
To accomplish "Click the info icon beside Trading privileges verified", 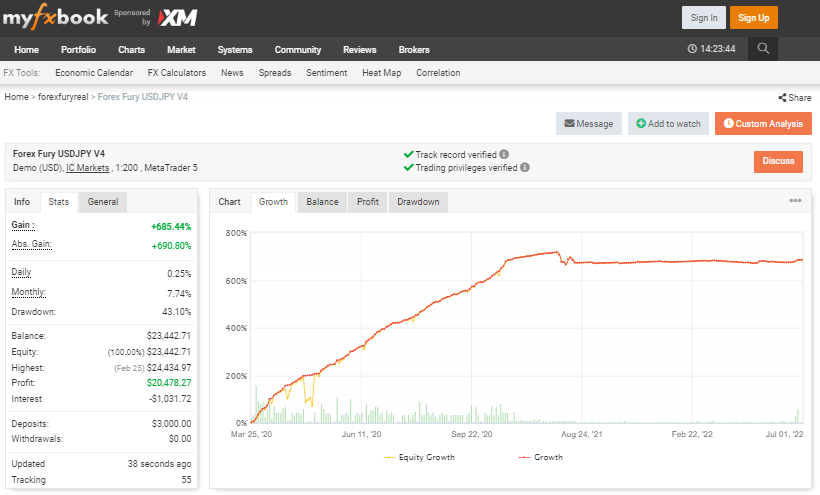I will 524,168.
